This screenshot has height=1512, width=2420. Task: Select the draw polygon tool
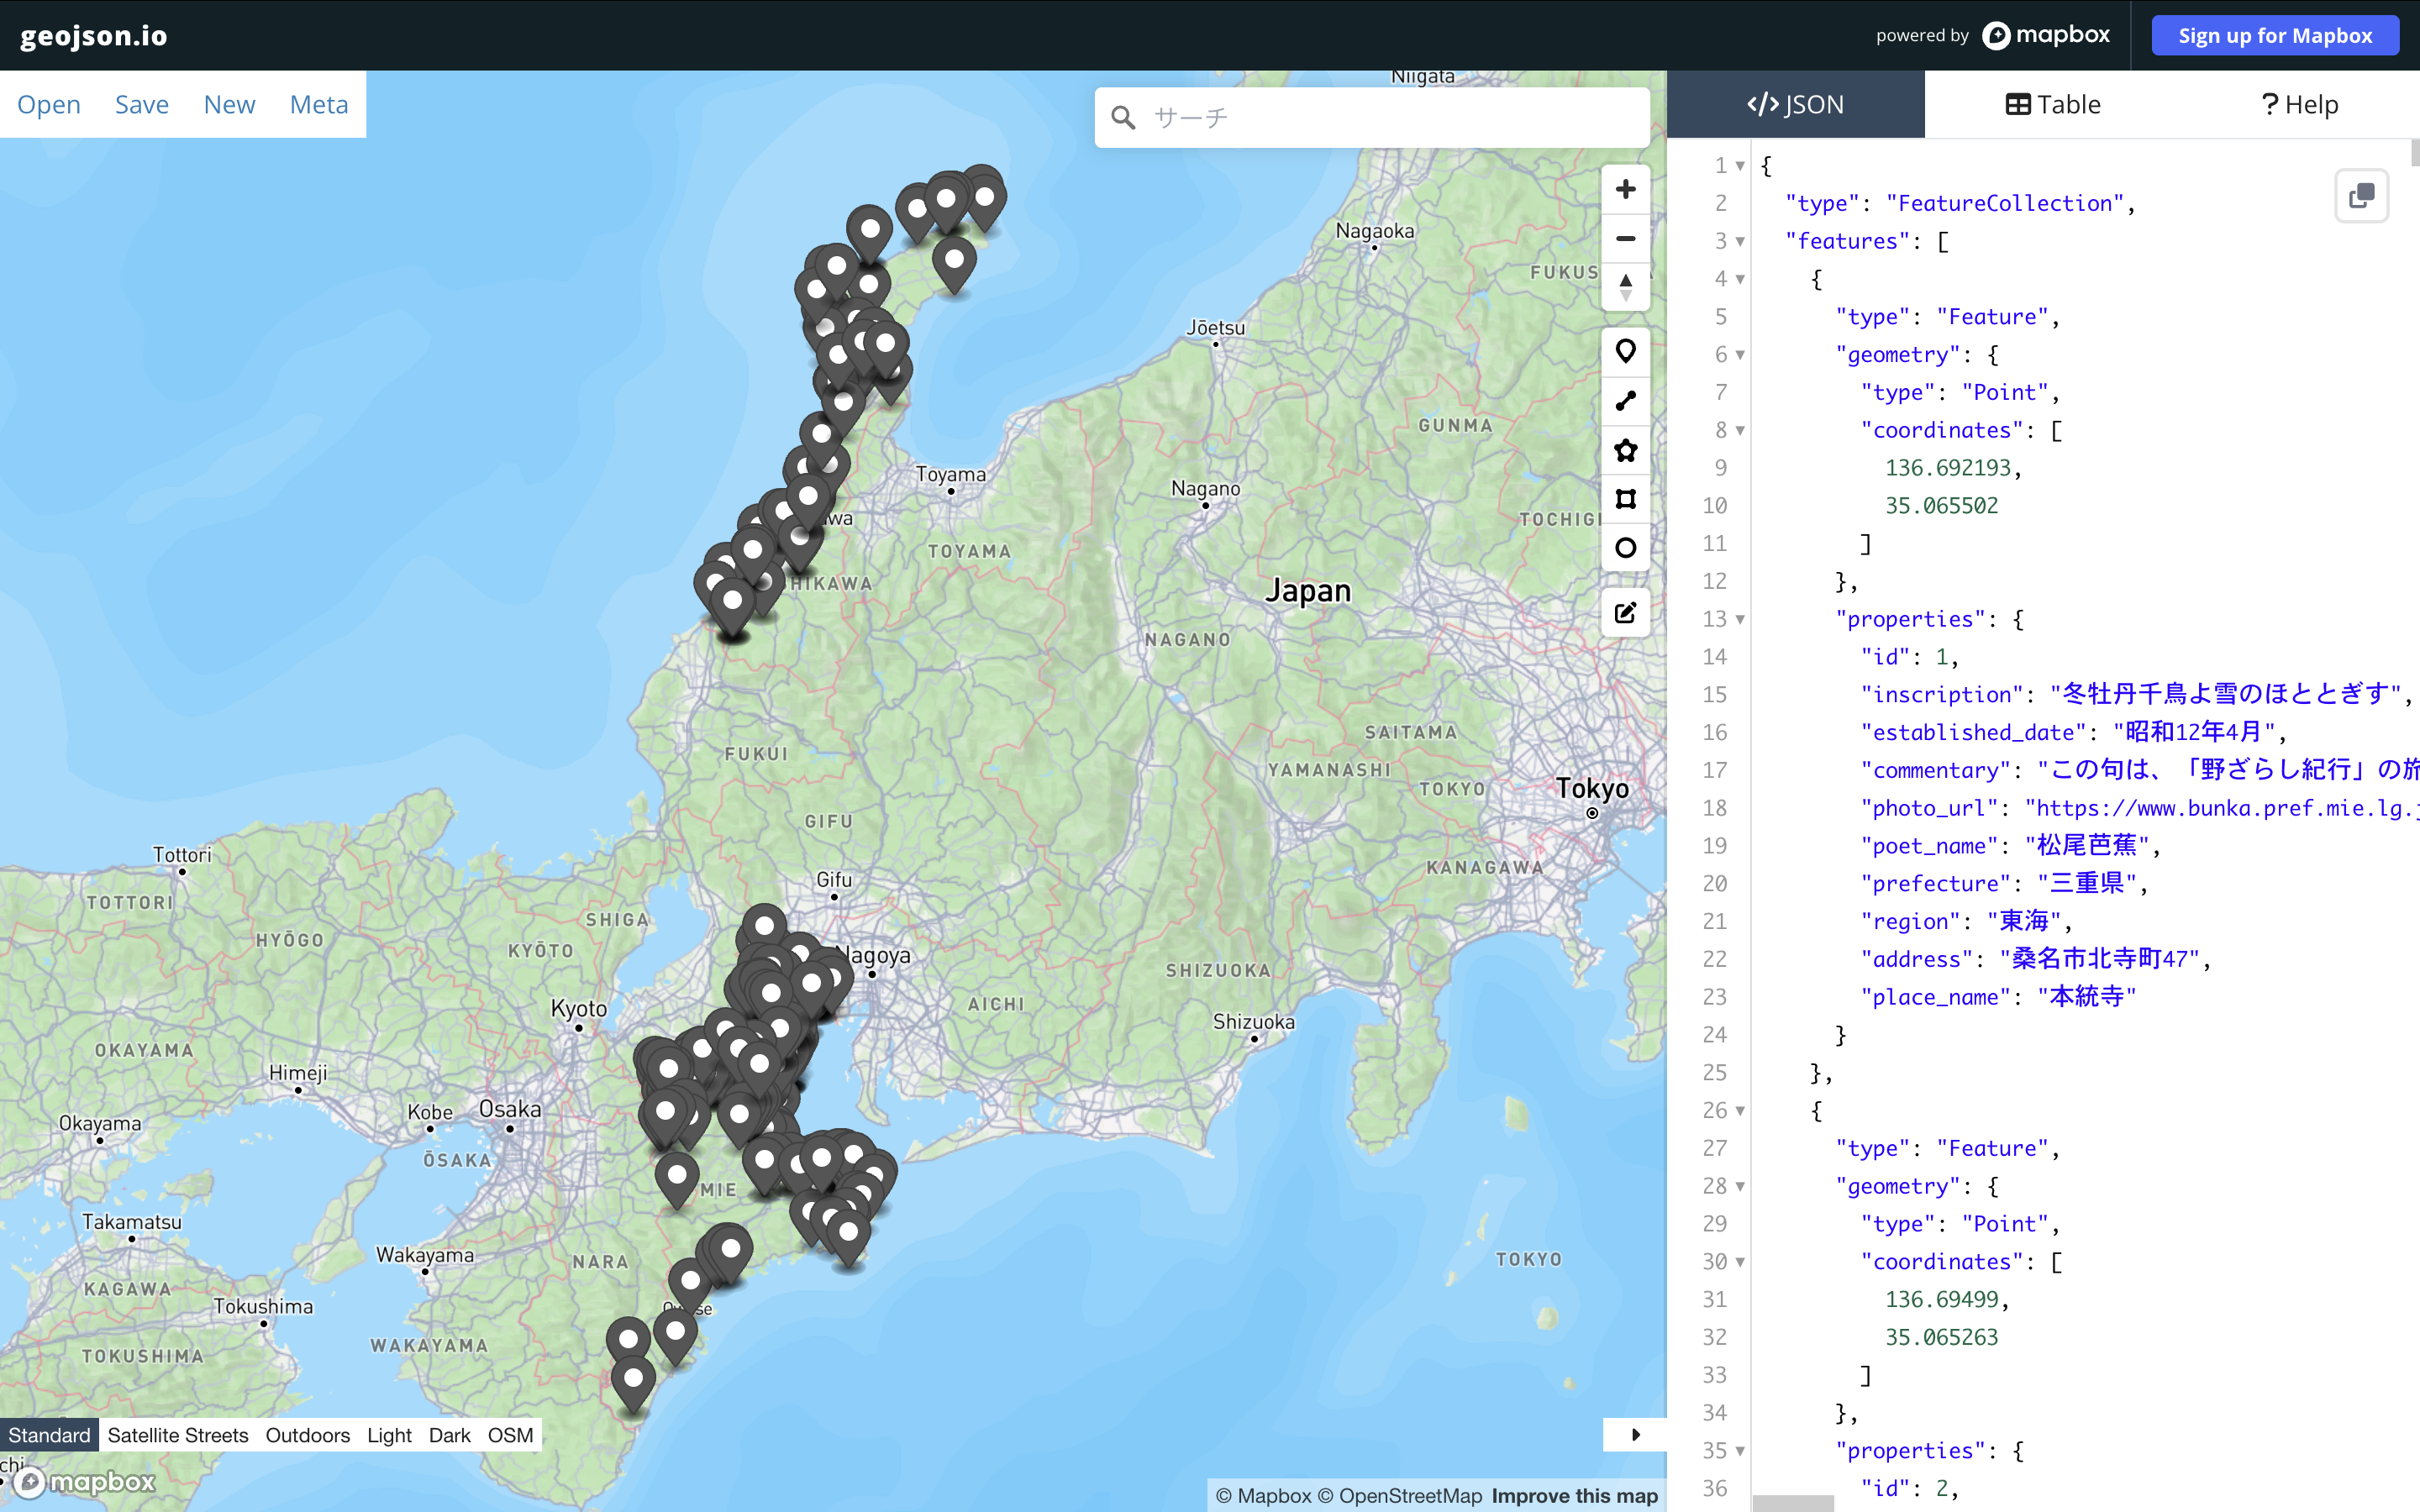[x=1625, y=450]
